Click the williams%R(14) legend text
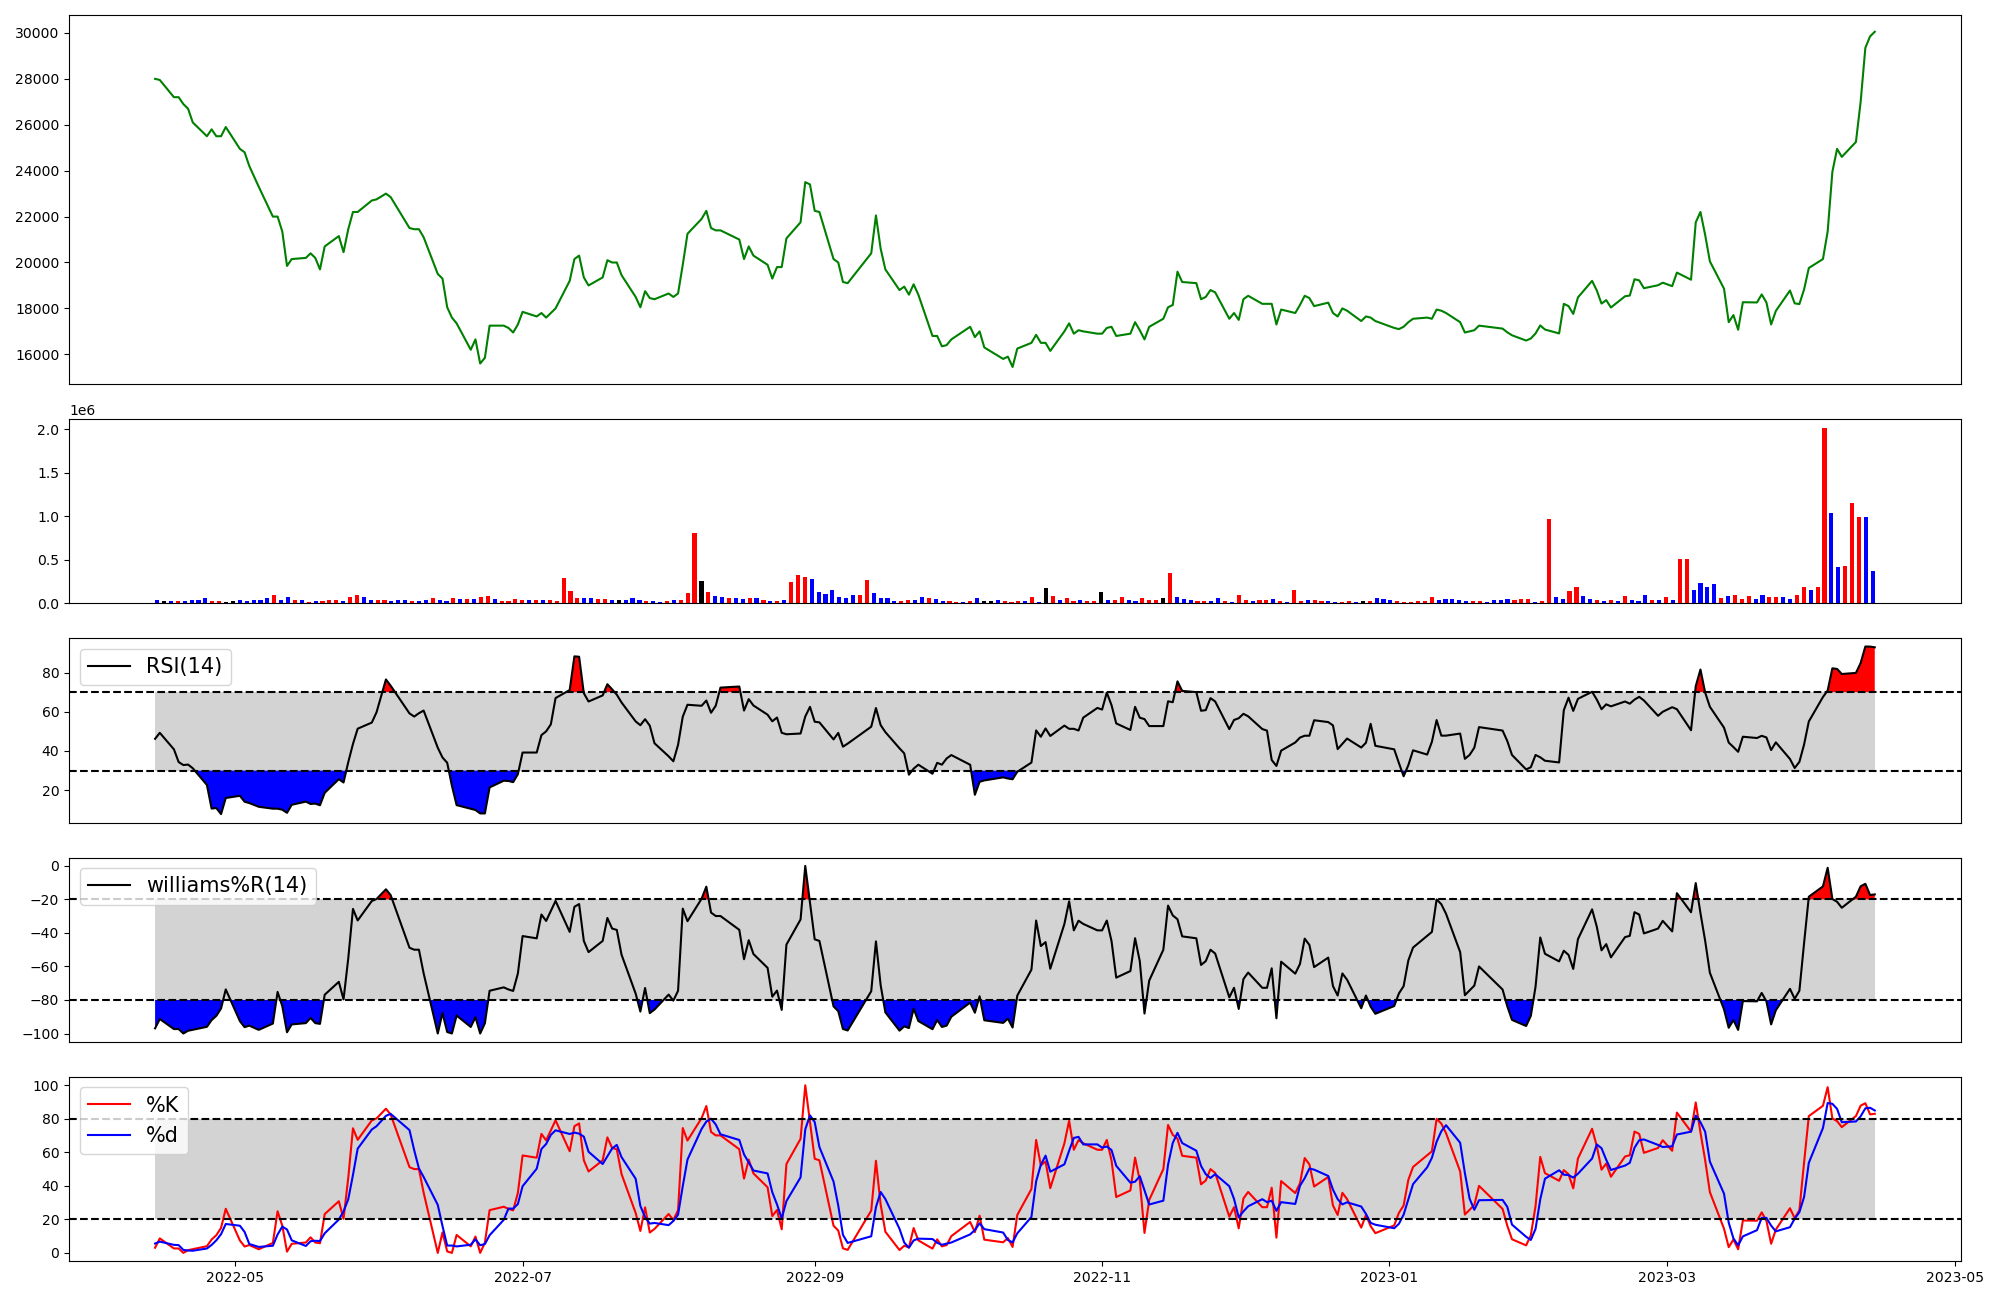 pyautogui.click(x=227, y=885)
